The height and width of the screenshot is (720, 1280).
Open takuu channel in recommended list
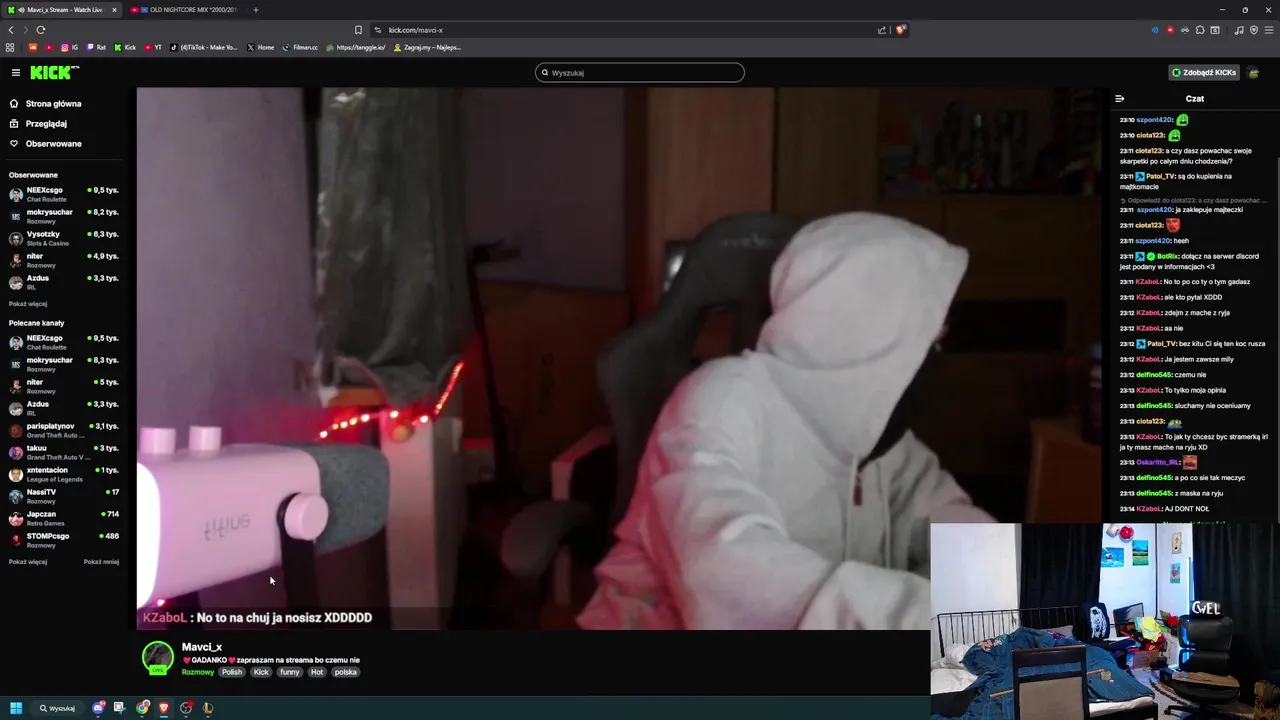point(64,452)
